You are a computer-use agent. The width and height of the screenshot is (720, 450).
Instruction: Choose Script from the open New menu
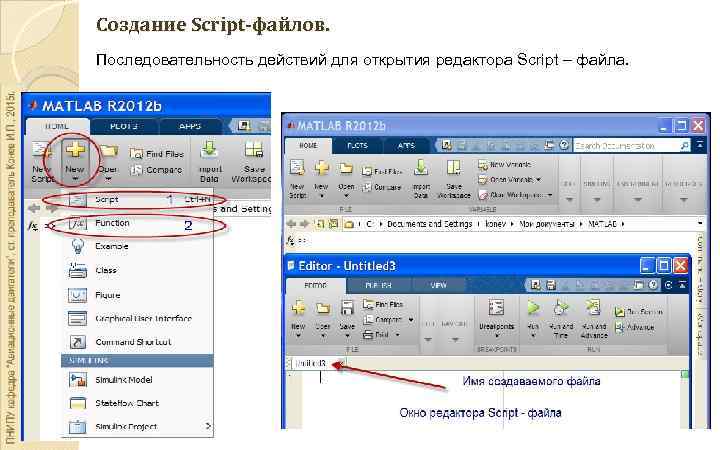(x=138, y=200)
